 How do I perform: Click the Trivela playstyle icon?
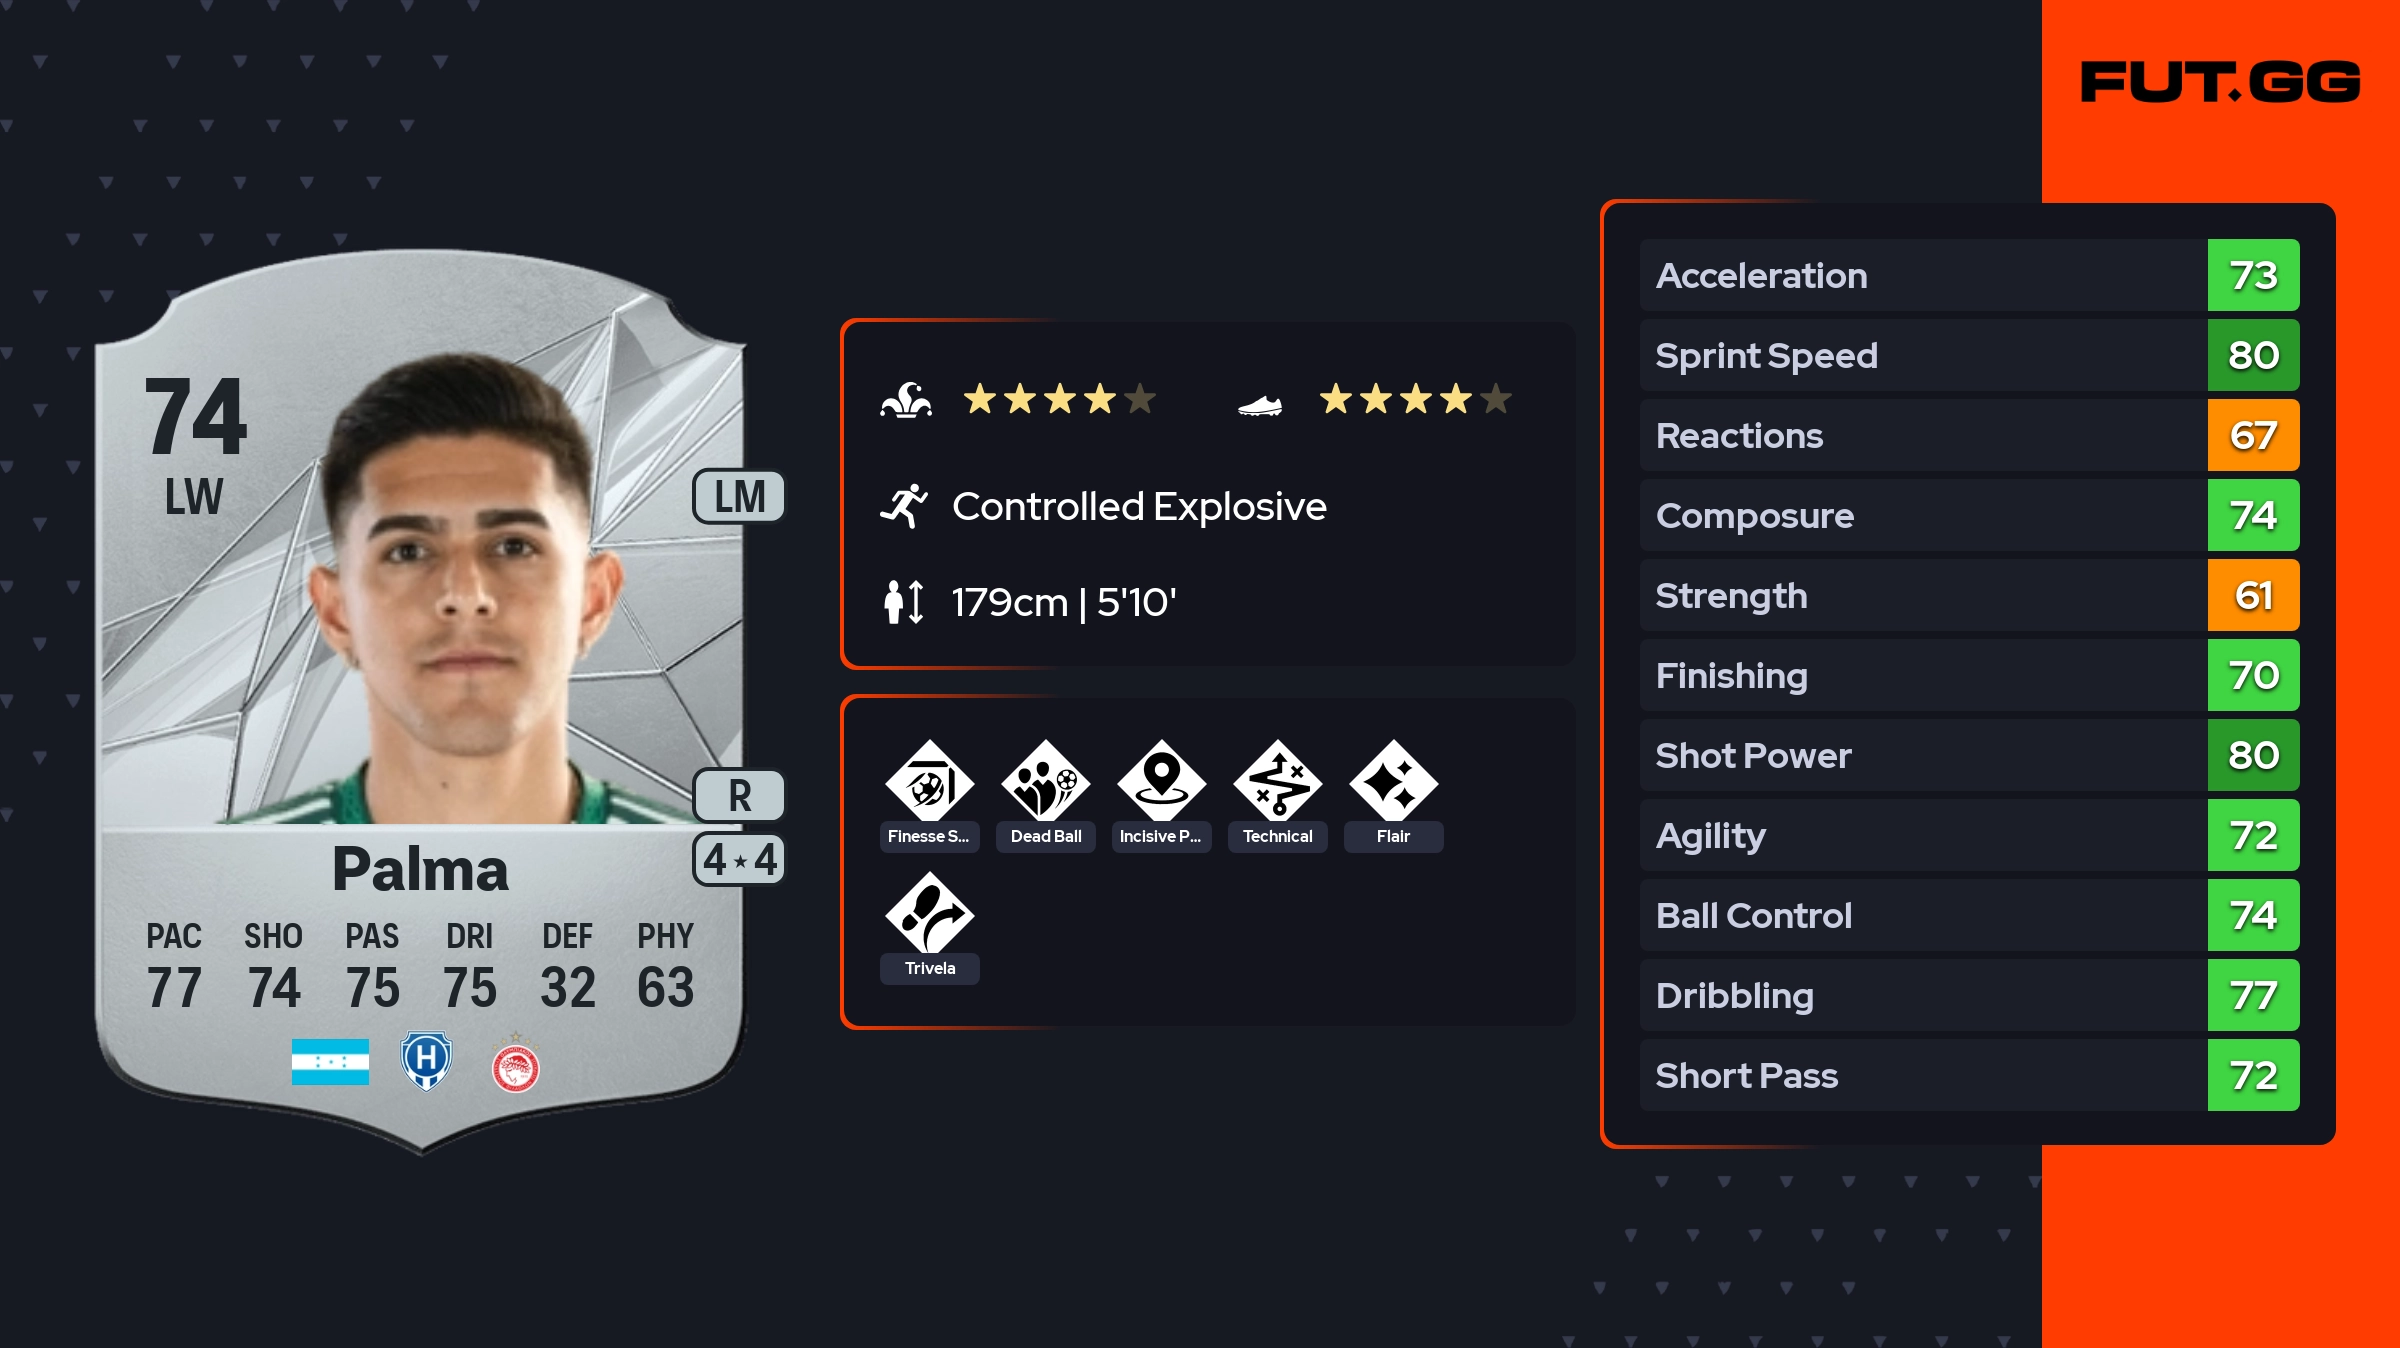929,915
